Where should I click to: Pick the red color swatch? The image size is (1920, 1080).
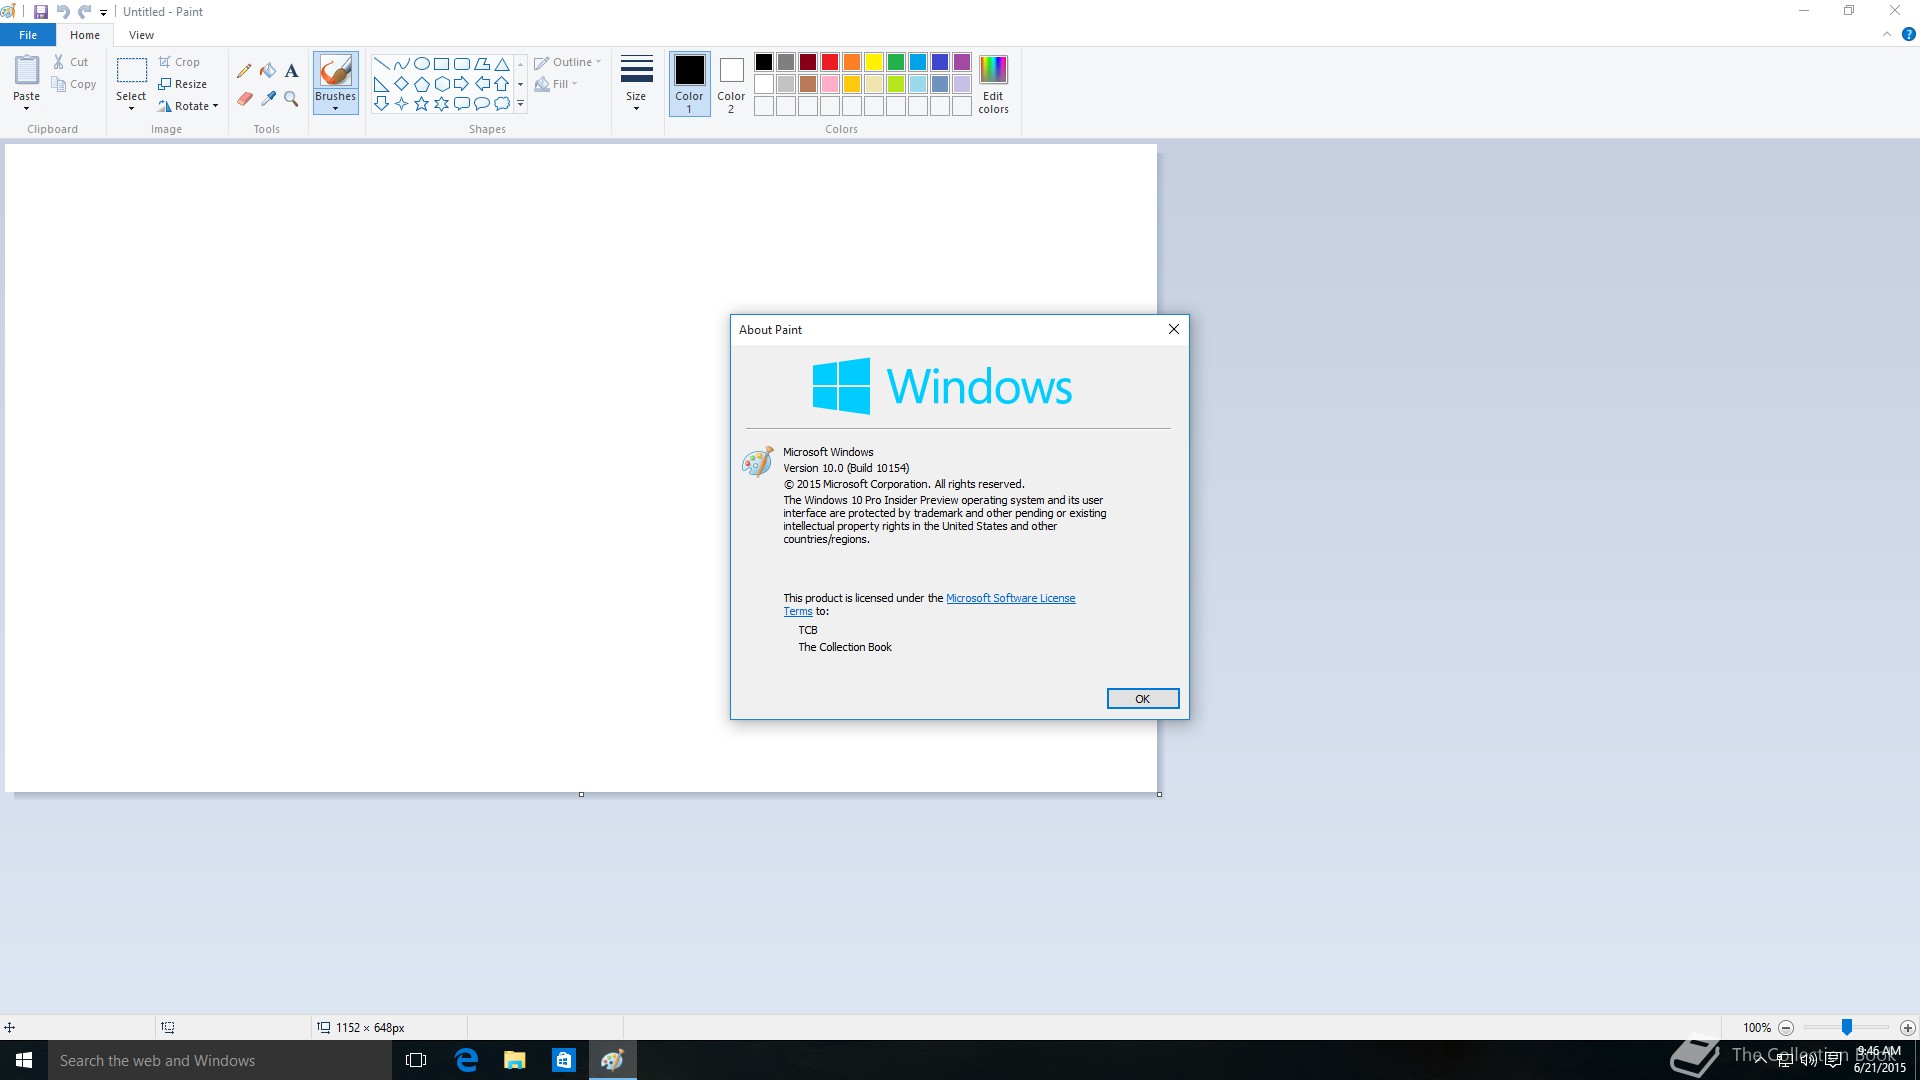pos(829,62)
